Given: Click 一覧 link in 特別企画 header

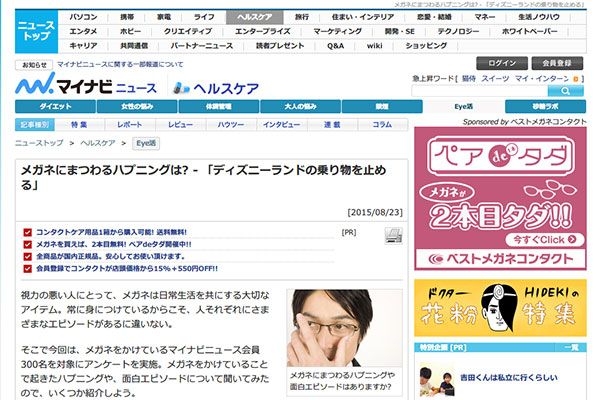Looking at the screenshot, I should (x=571, y=347).
